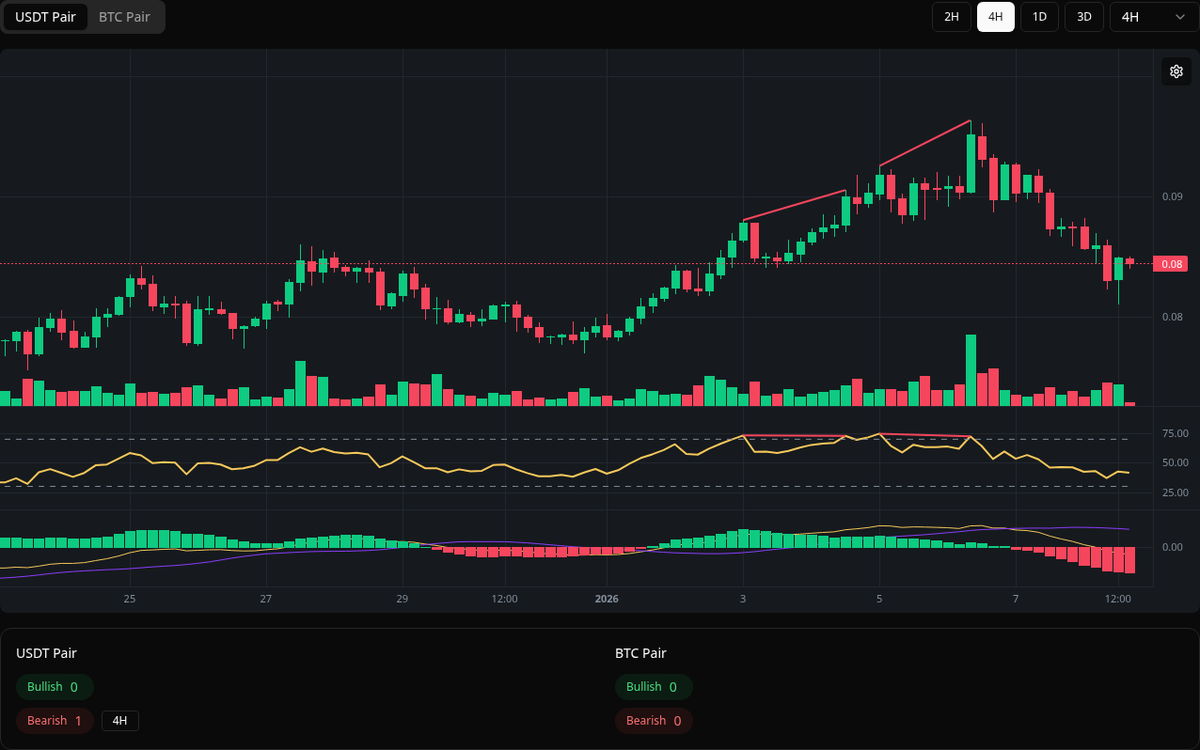Image resolution: width=1200 pixels, height=750 pixels.
Task: Click the 2026 date label on time axis
Action: tap(607, 599)
